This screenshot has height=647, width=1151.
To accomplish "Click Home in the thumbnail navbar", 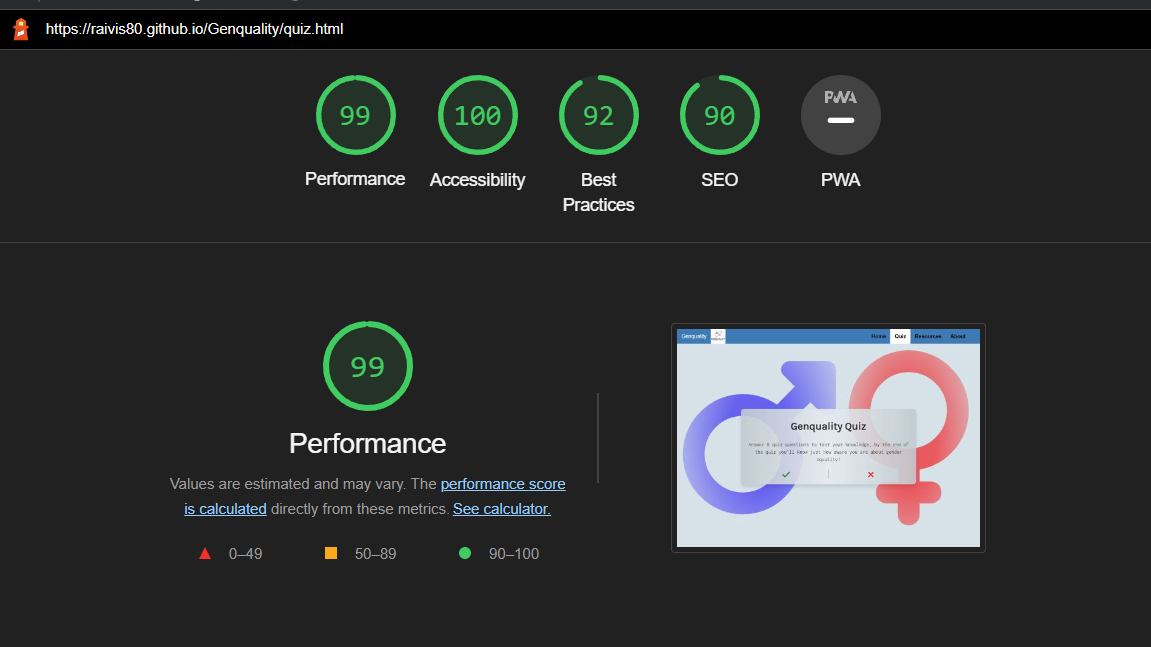I will click(879, 336).
